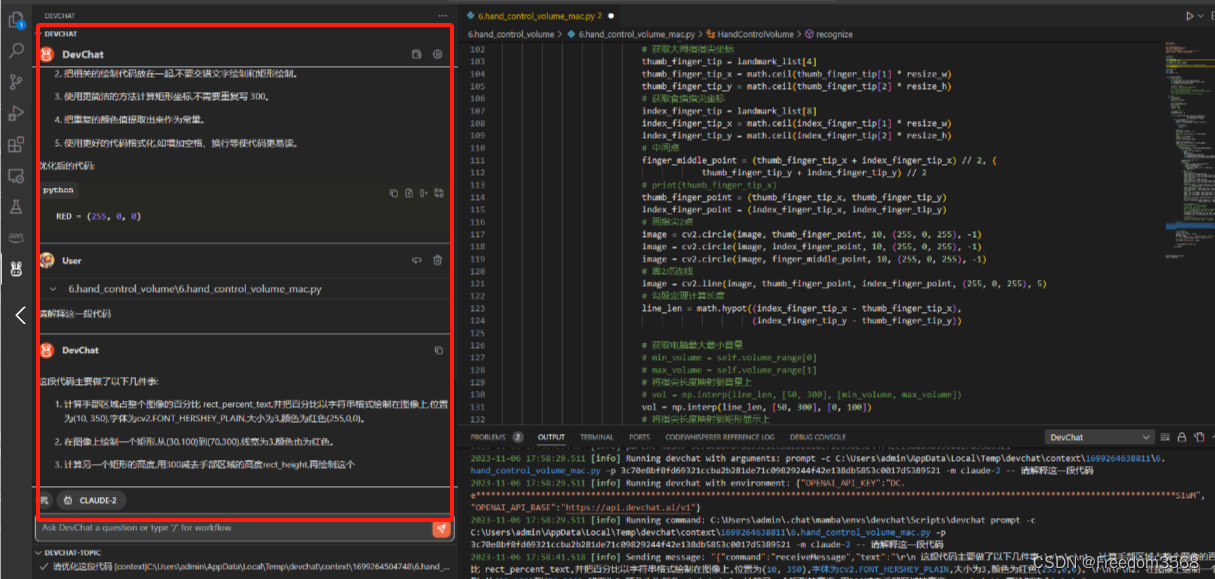1215x579 pixels.
Task: Click the finger_middle_point assignment line
Action: coord(818,160)
